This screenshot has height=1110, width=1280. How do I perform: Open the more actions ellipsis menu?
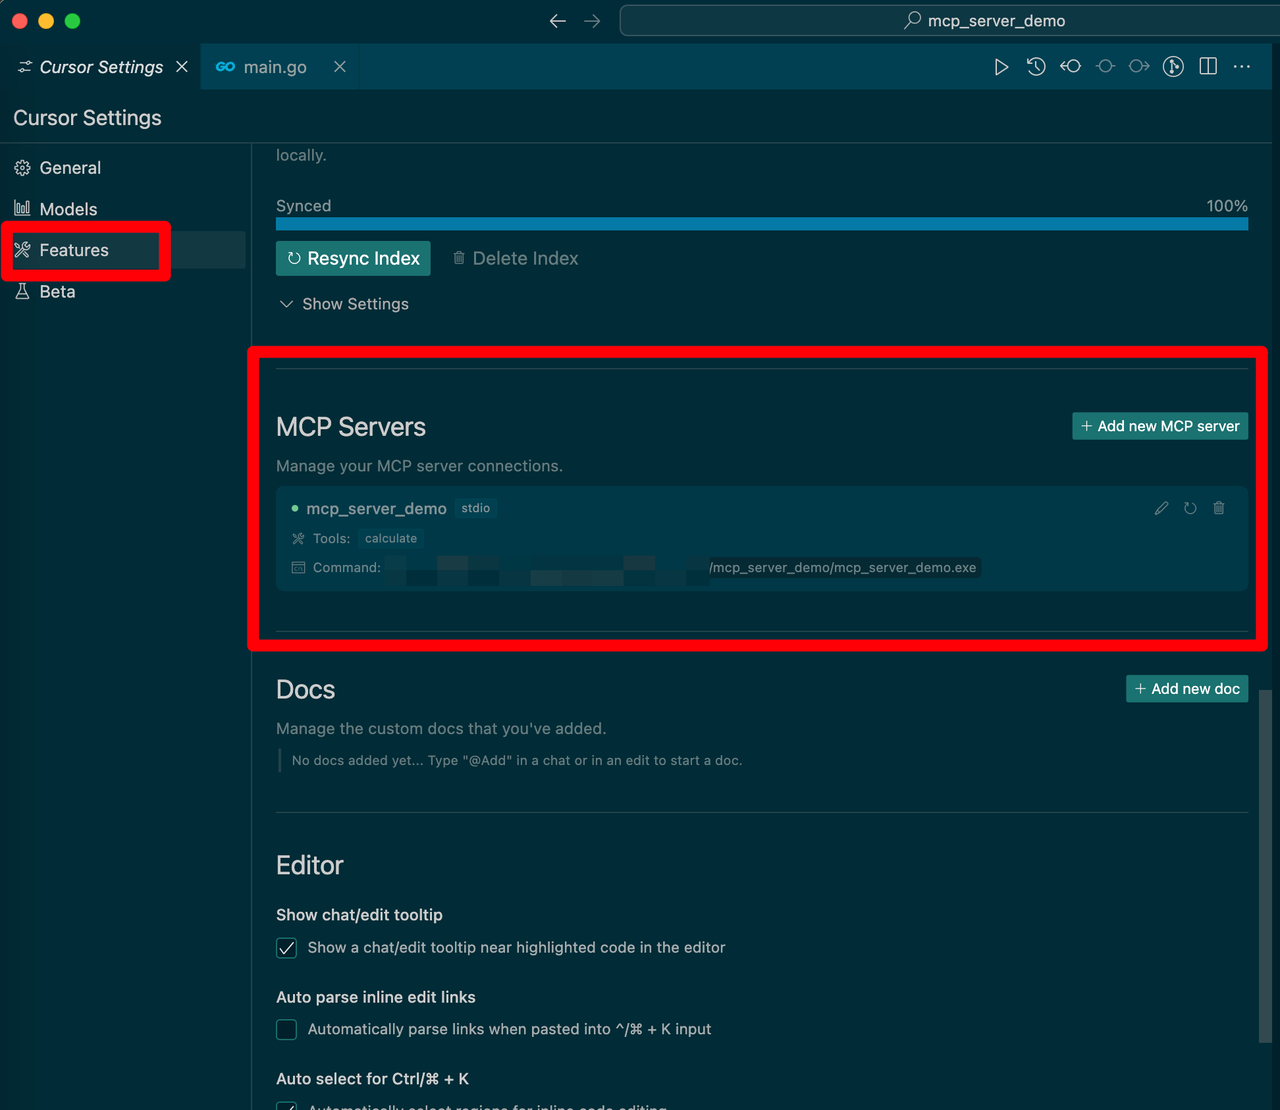pos(1242,67)
